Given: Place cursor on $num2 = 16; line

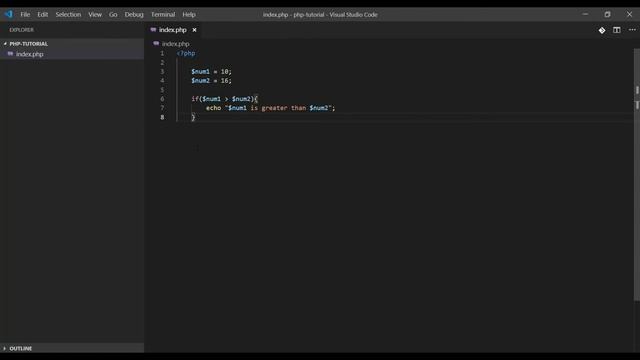Looking at the screenshot, I should click(211, 81).
